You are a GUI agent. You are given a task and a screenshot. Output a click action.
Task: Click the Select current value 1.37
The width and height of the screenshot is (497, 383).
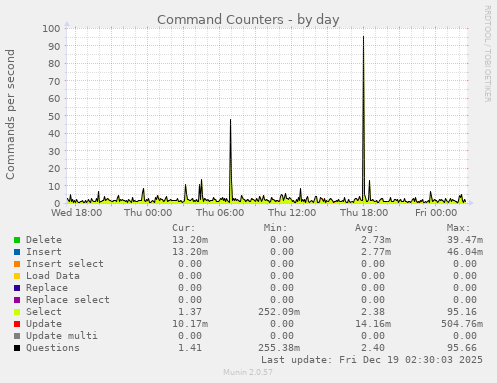coord(190,312)
